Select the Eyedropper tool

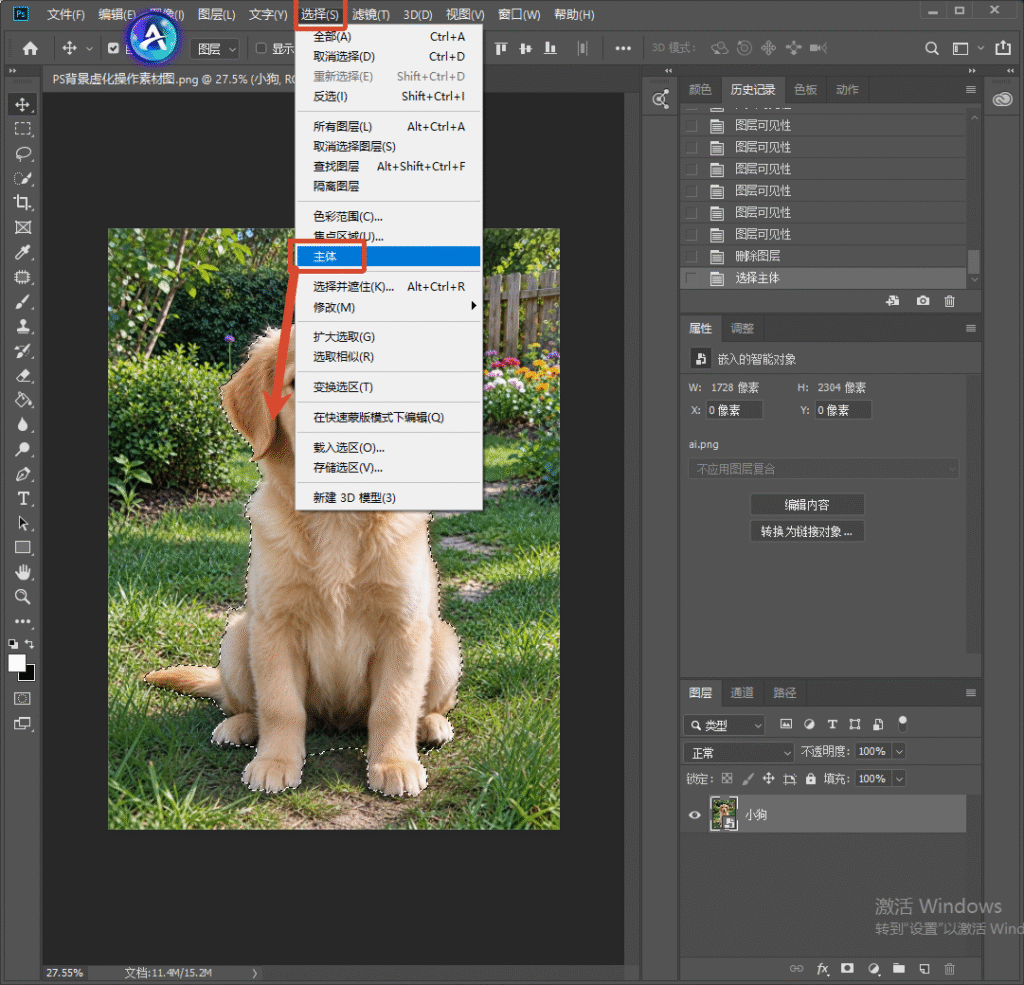[23, 252]
